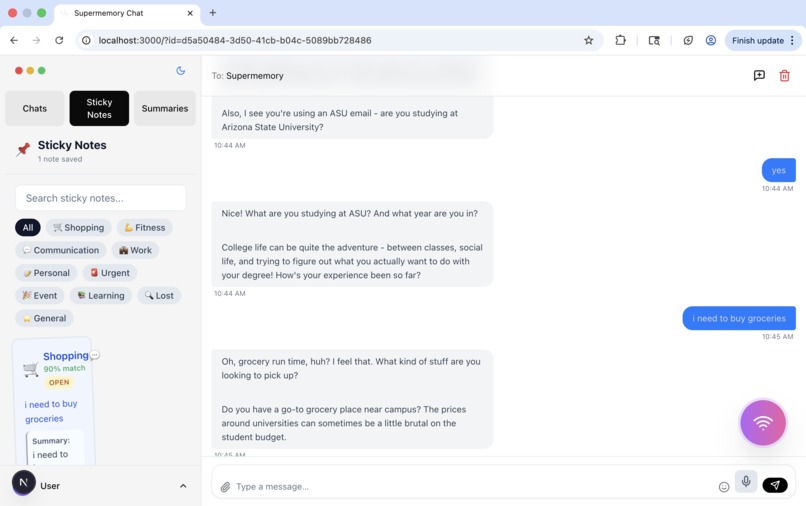Filter notes by Personal category
The image size is (806, 506).
coord(46,273)
